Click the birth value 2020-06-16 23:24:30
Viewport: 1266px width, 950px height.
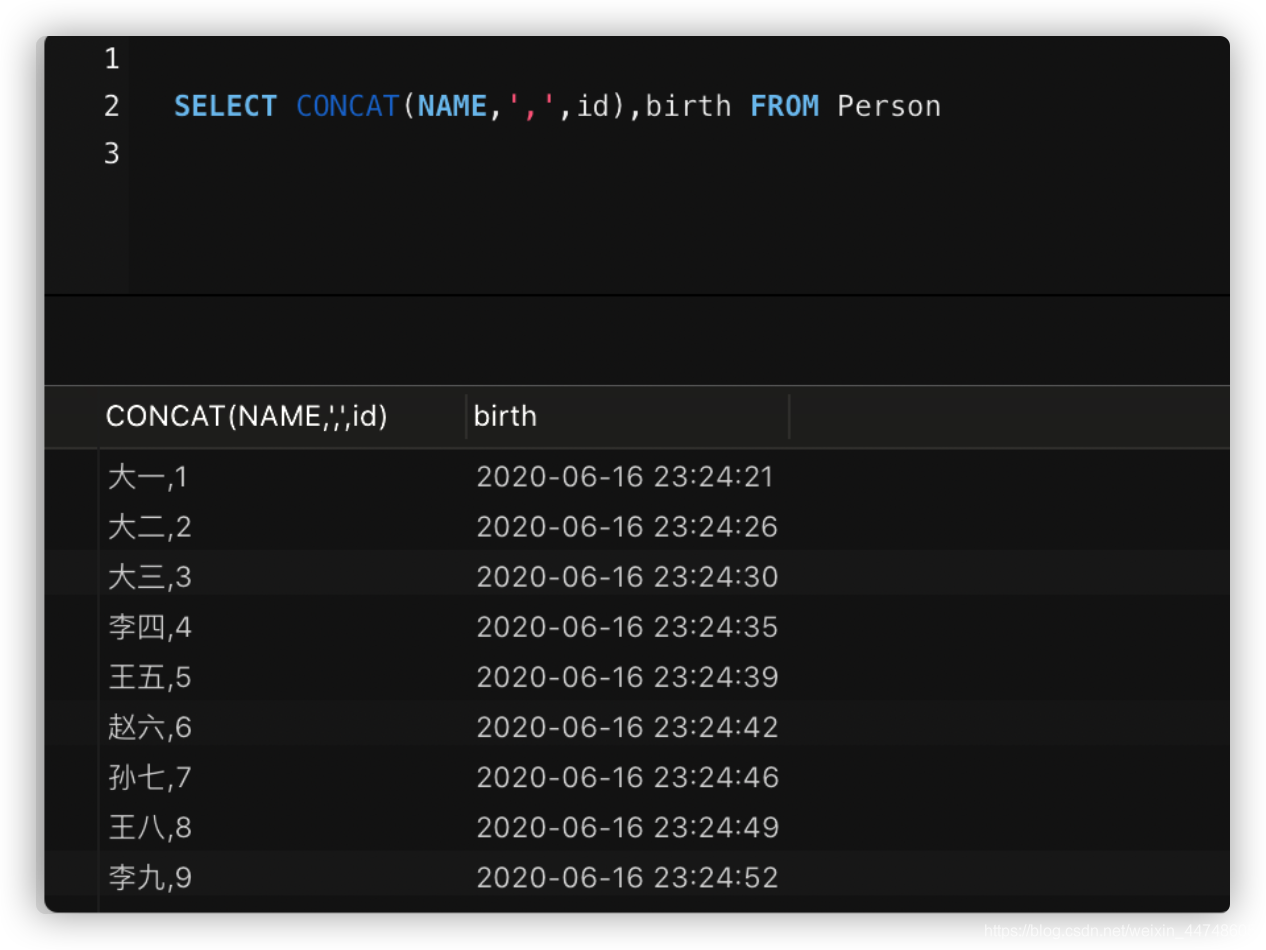(627, 577)
